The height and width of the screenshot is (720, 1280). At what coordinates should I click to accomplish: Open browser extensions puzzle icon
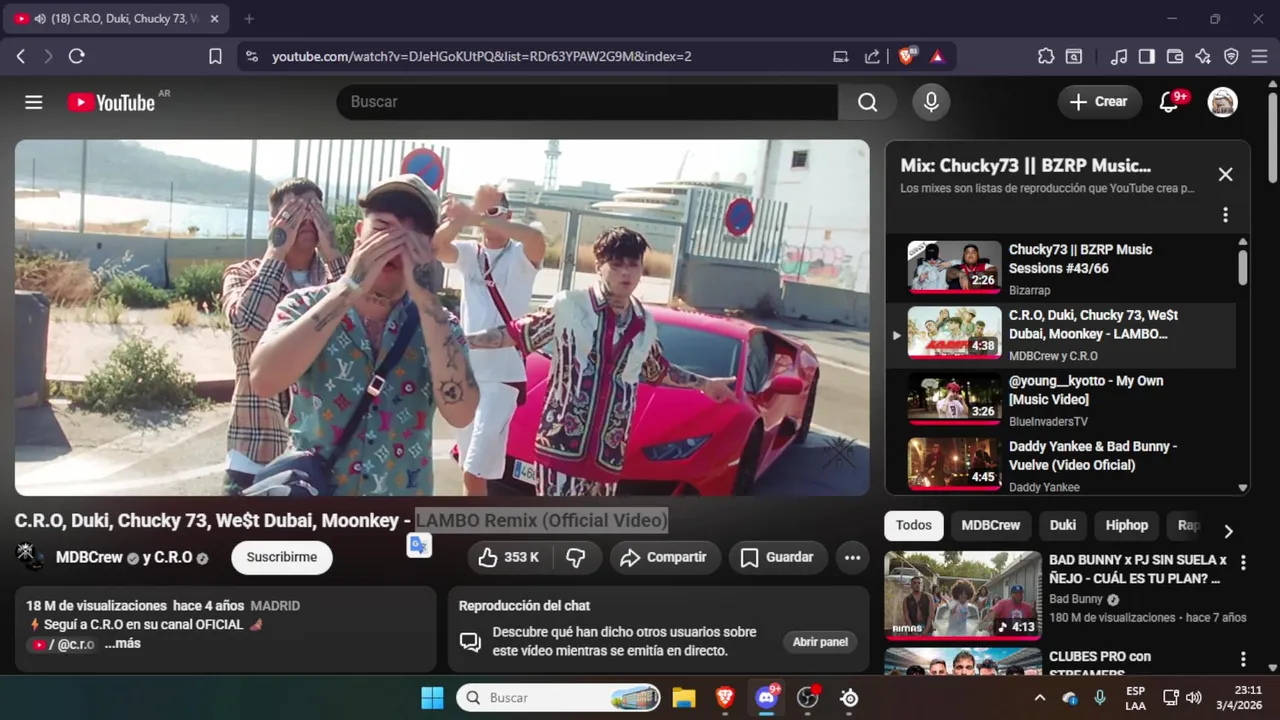coord(1046,57)
